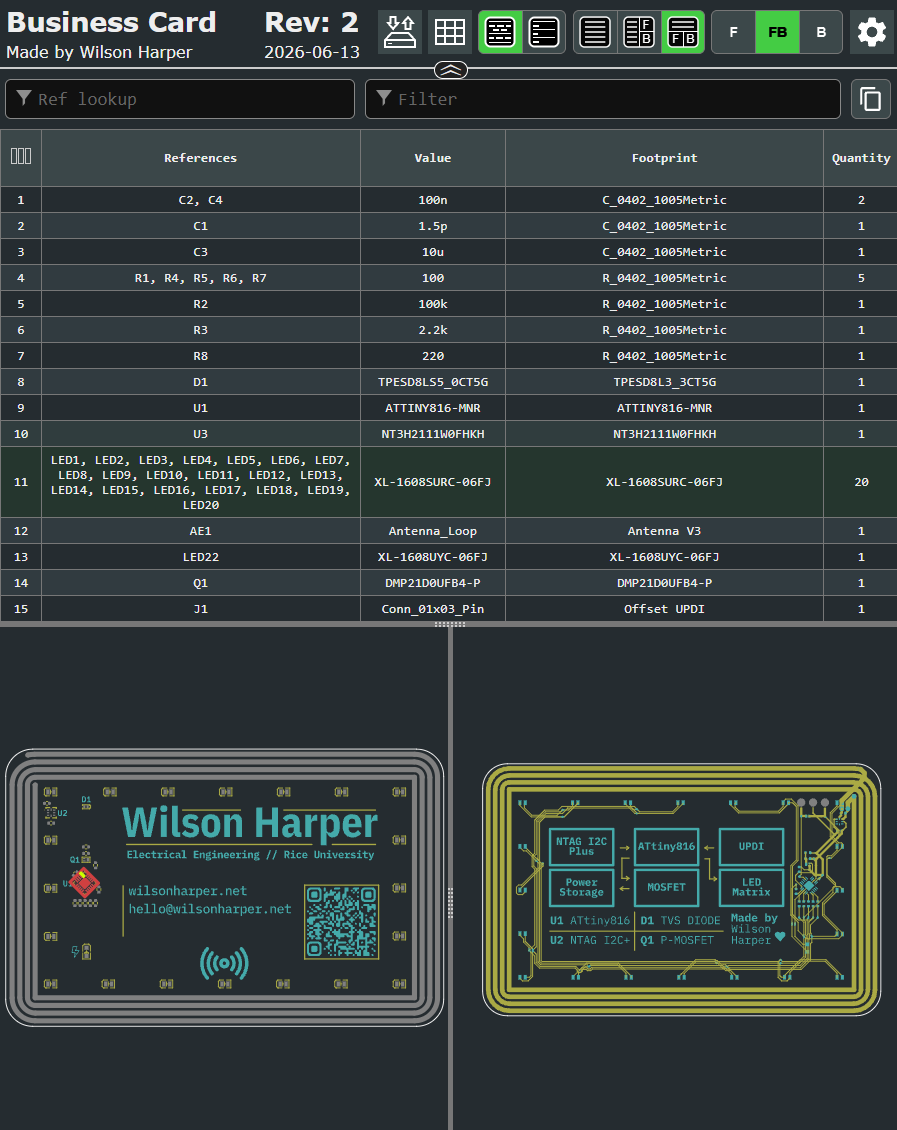Select the R8 reference cell
Screen dimensions: 897x1130
pos(200,355)
